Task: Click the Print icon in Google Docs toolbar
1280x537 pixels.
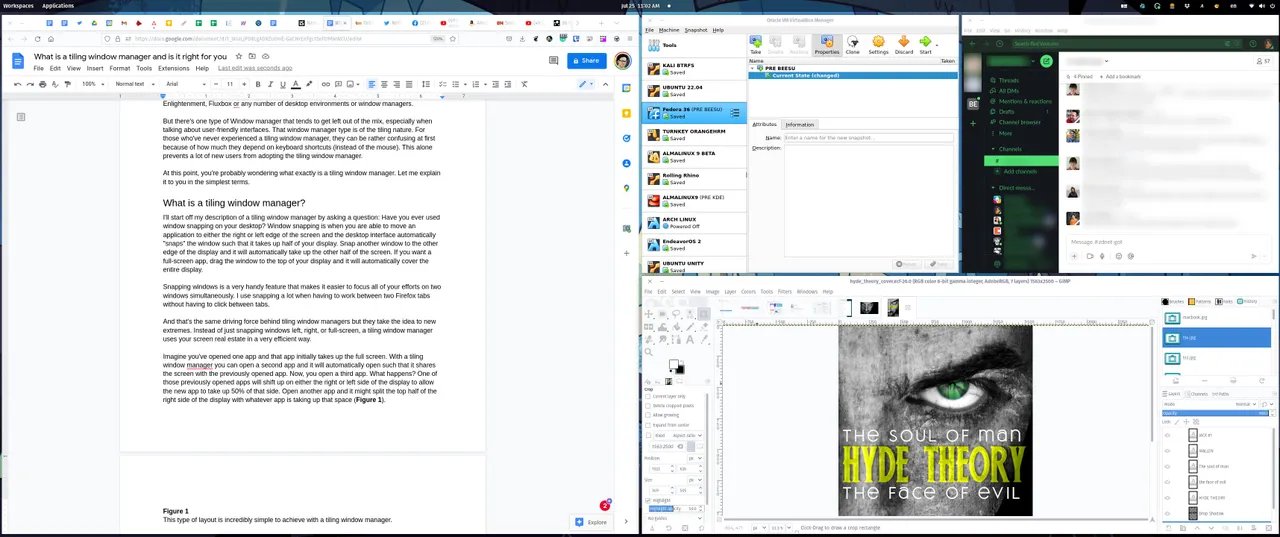Action: 43,84
